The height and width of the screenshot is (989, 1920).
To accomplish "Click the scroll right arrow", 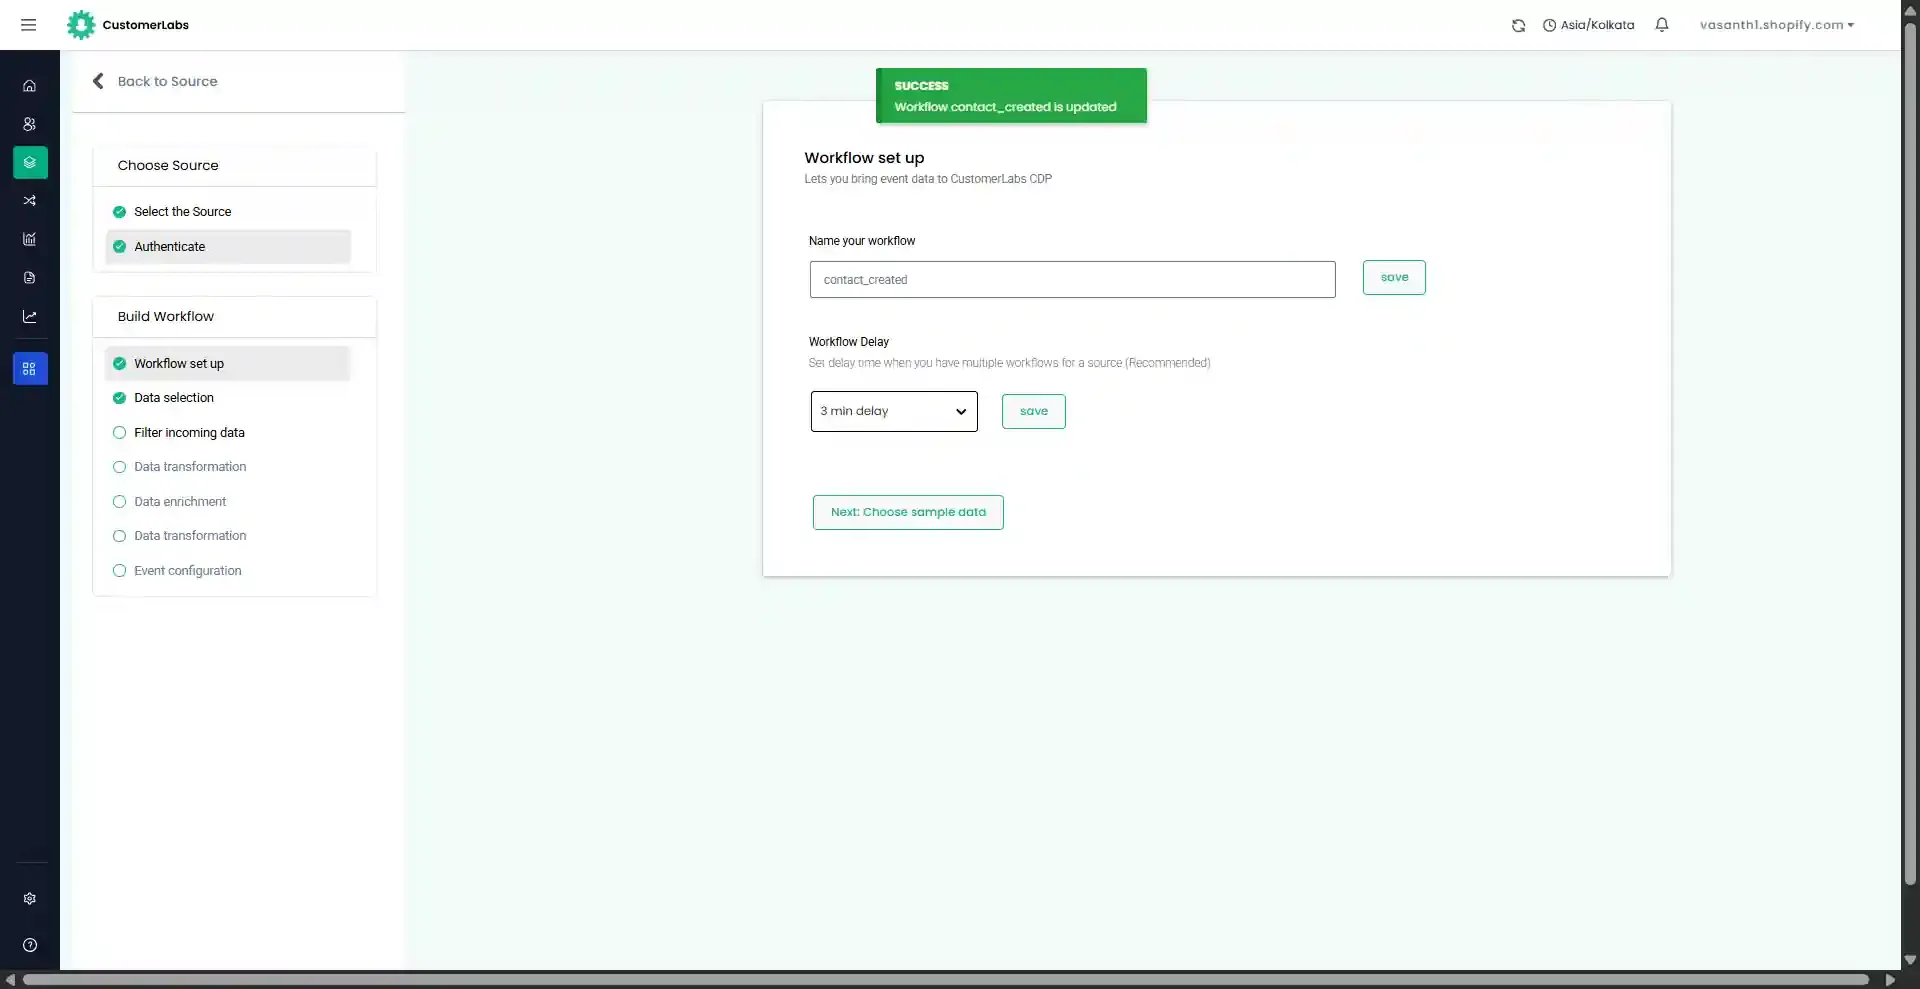I will click(x=1890, y=980).
